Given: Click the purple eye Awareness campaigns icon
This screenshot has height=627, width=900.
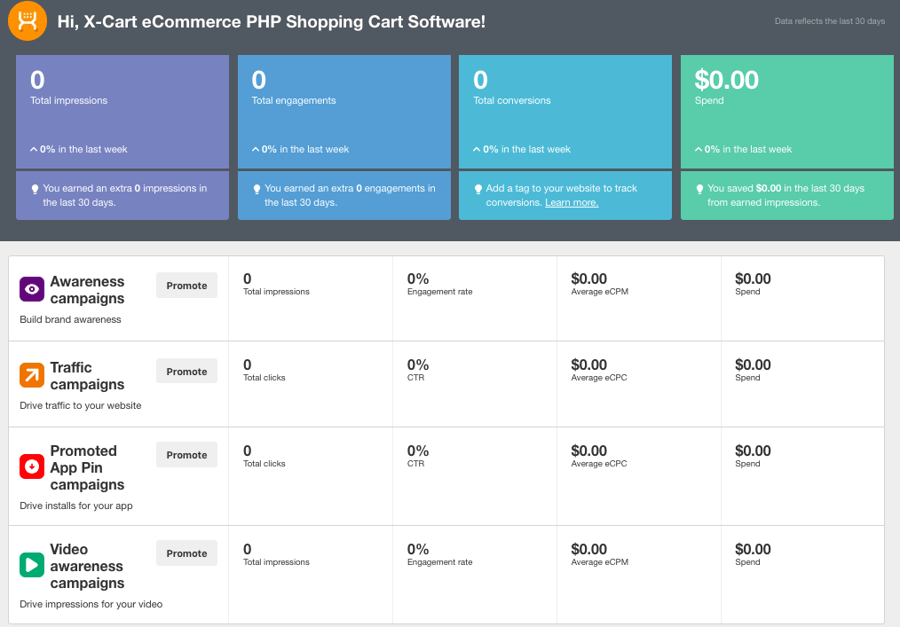Looking at the screenshot, I should [32, 289].
